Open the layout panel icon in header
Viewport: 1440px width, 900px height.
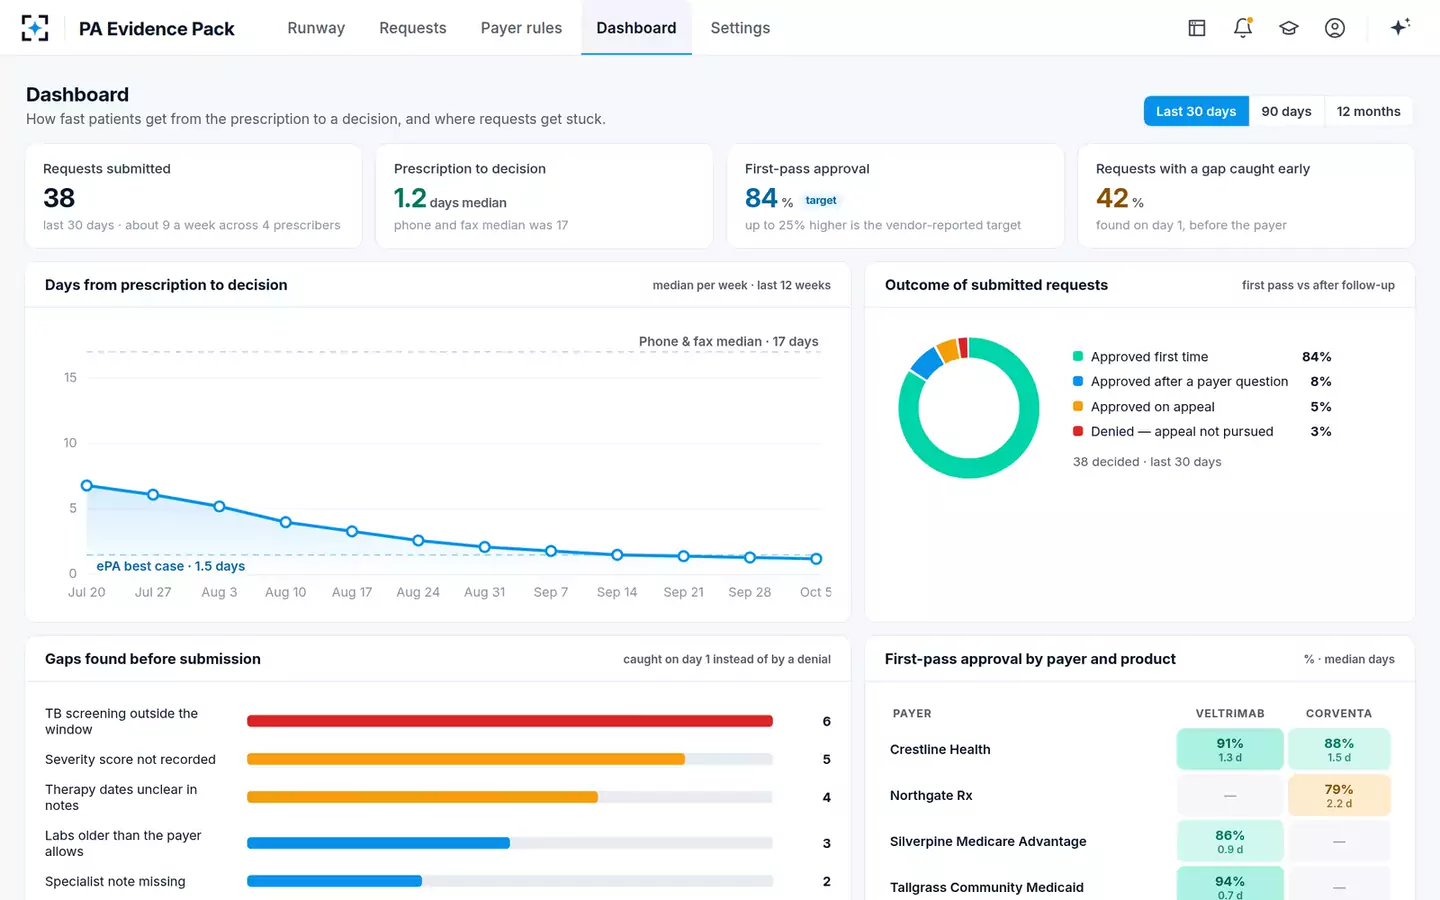tap(1197, 28)
